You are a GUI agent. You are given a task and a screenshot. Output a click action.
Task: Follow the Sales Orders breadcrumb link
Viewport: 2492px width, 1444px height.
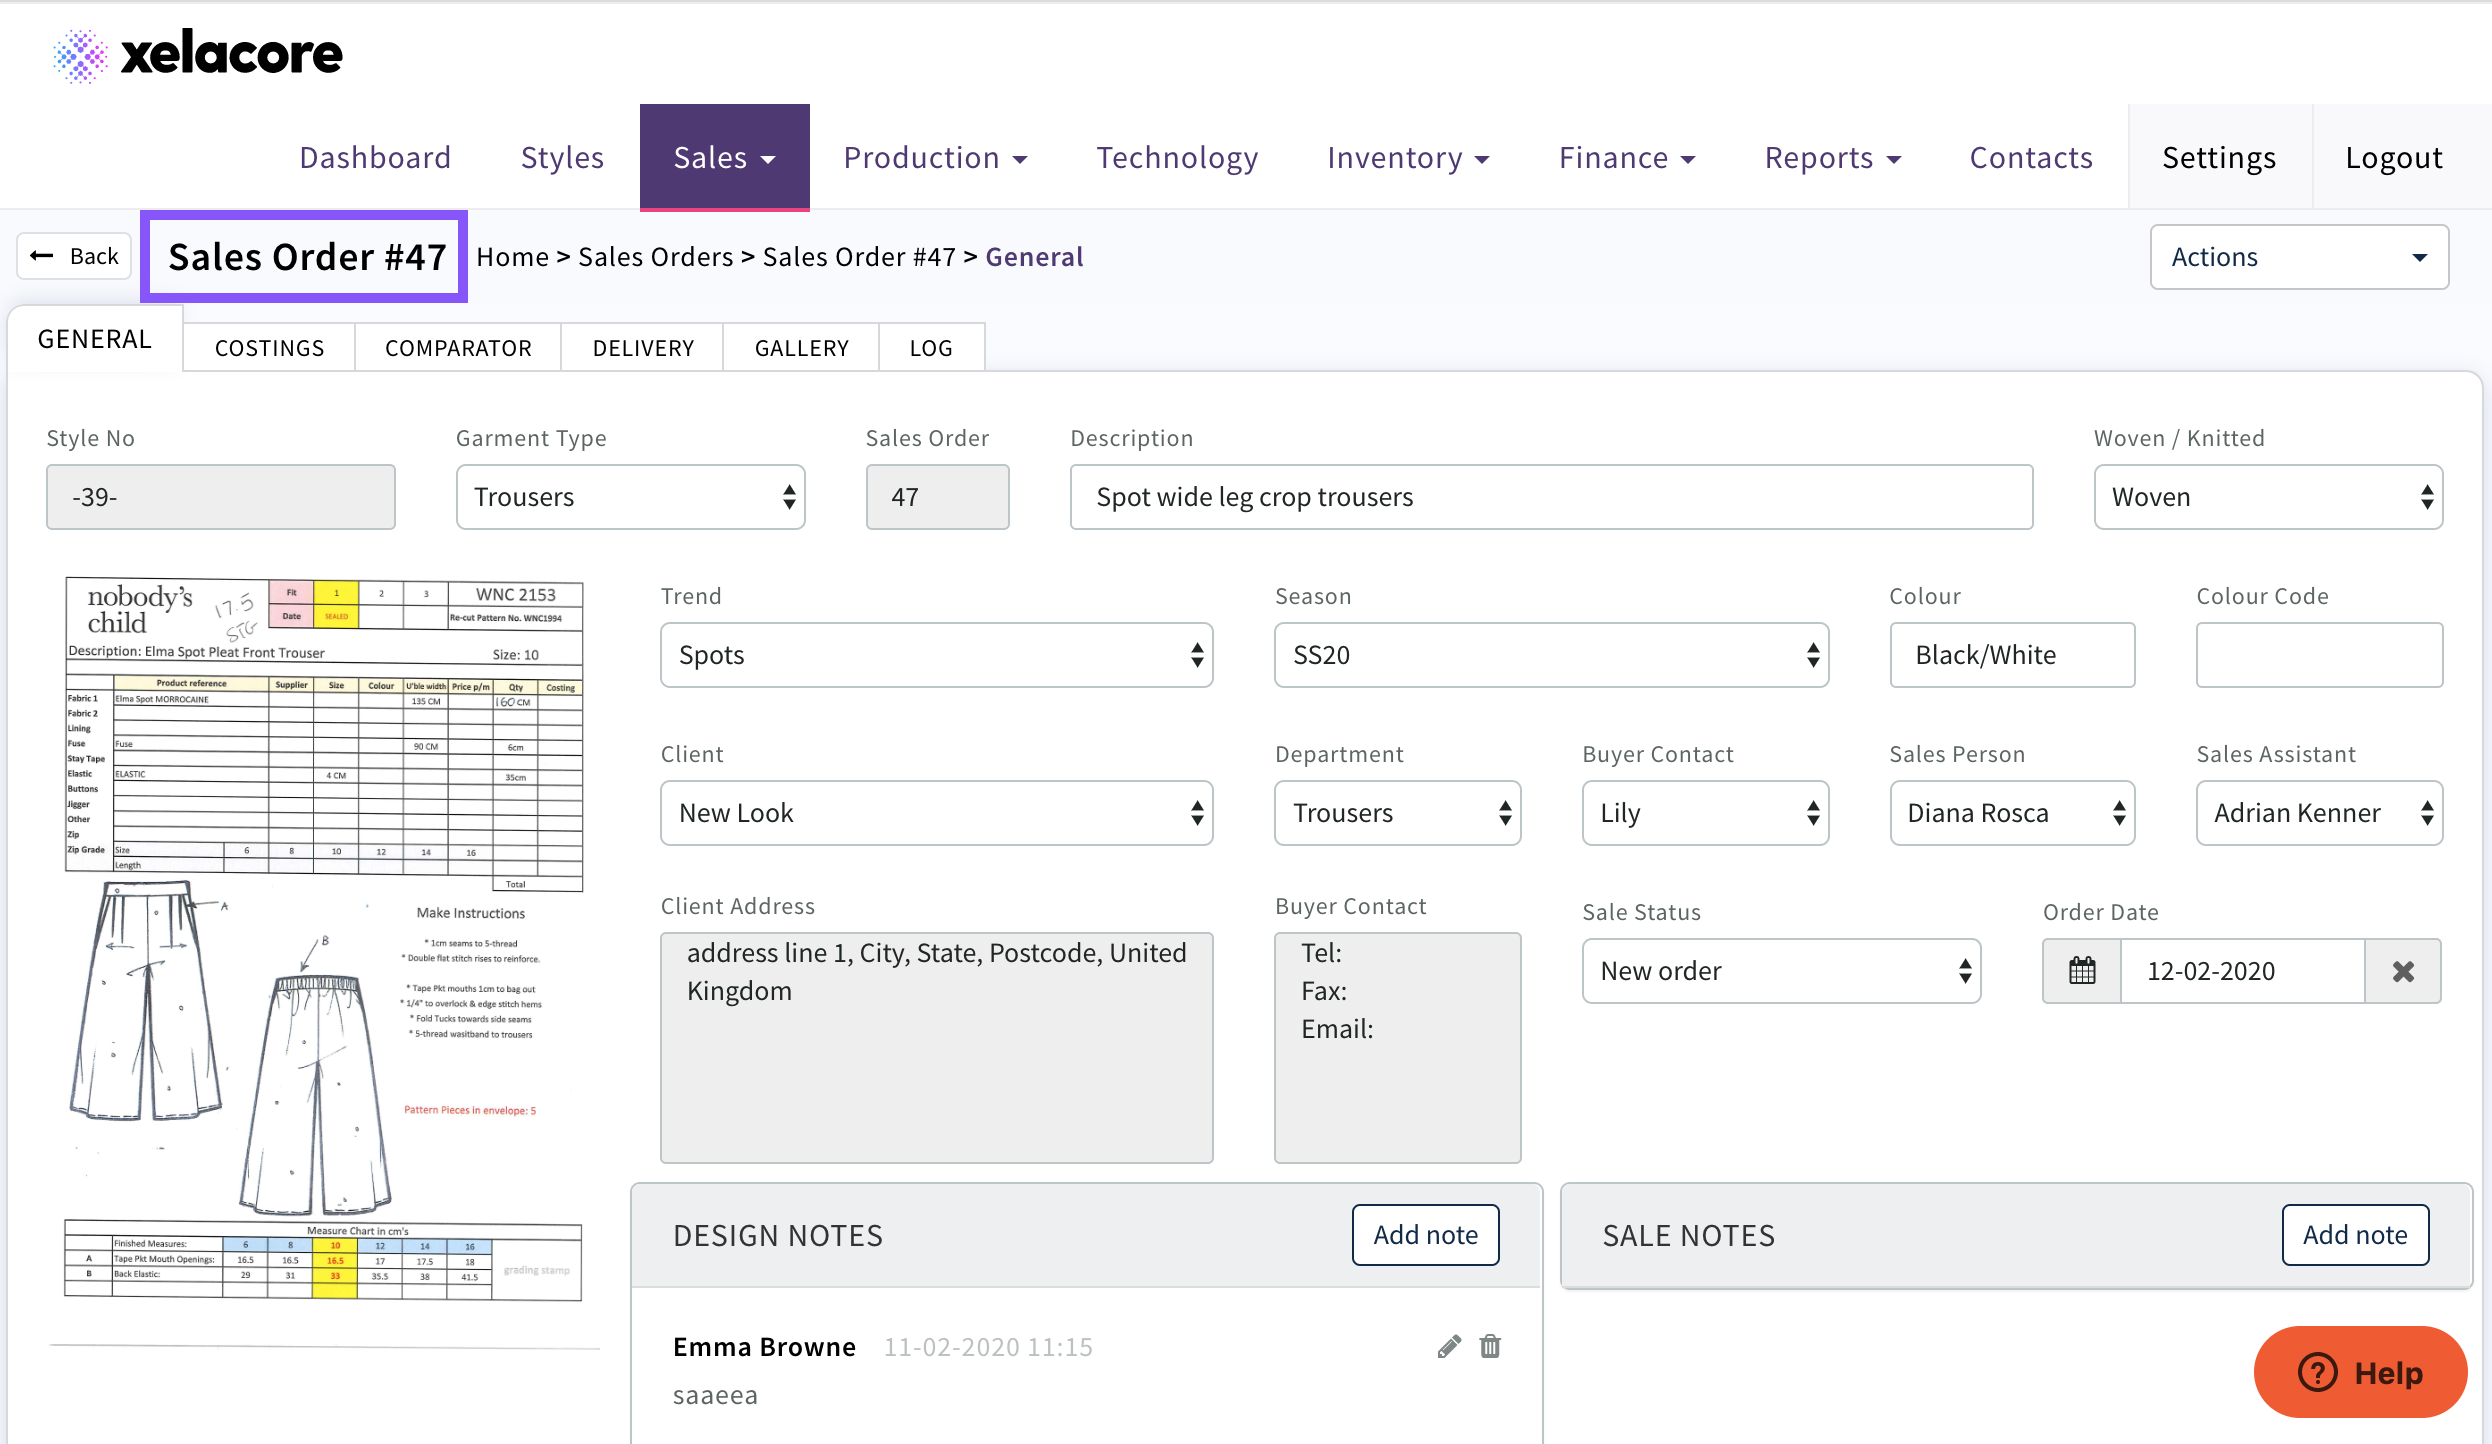point(655,257)
